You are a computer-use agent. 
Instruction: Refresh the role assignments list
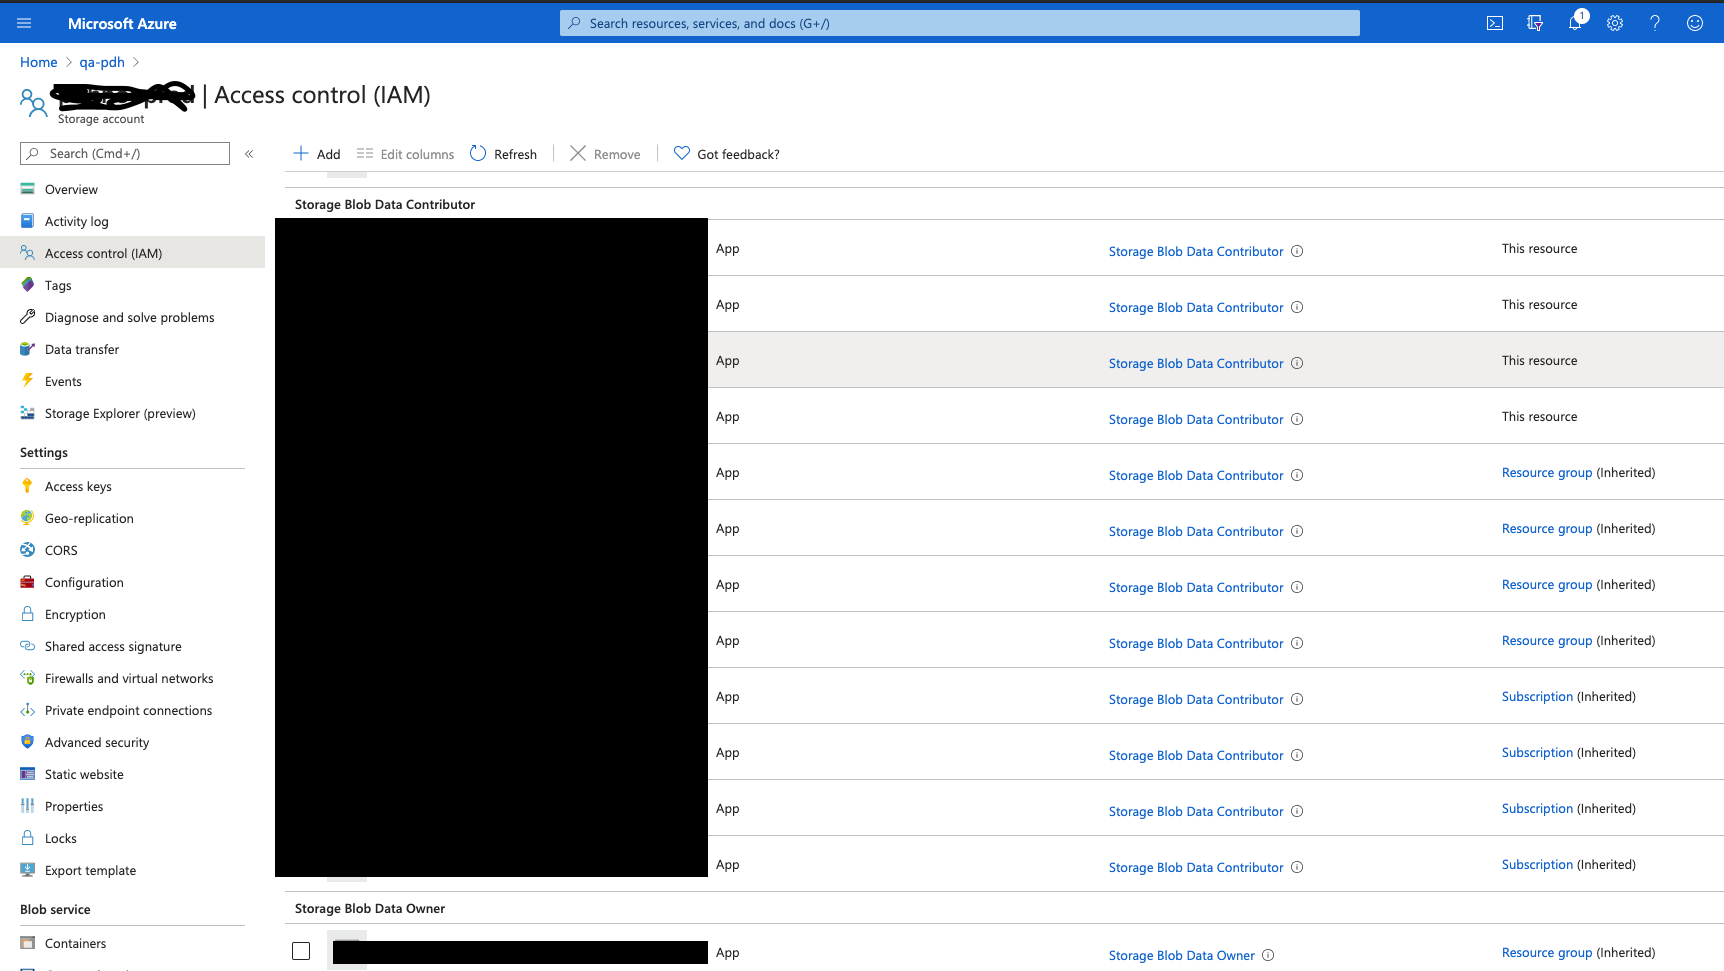pyautogui.click(x=504, y=154)
